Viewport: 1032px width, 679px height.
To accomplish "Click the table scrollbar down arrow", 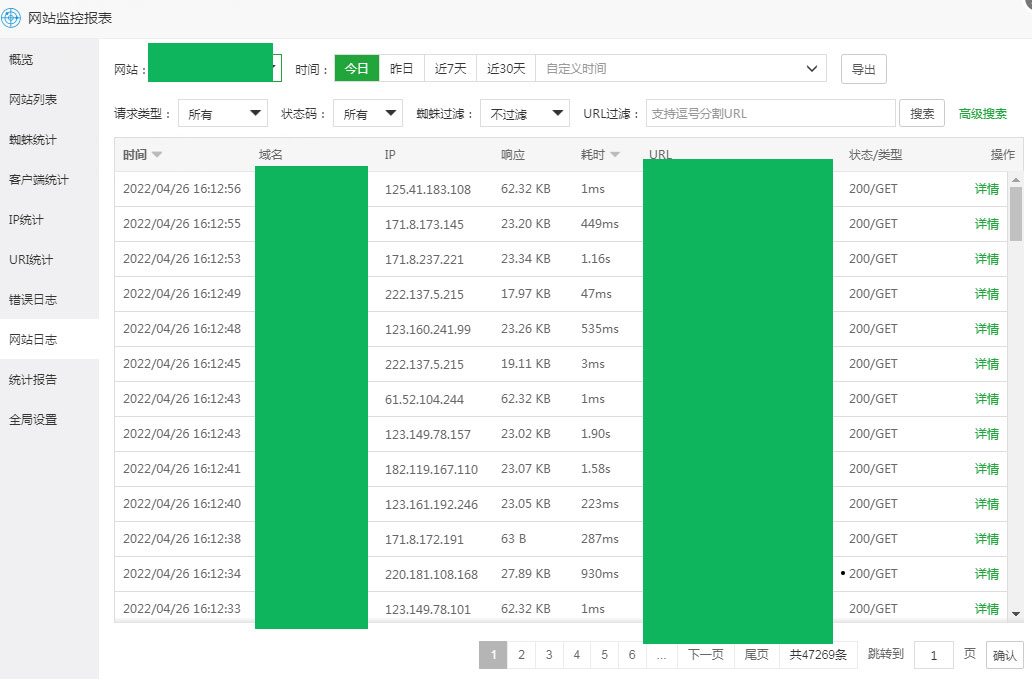I will (1016, 614).
